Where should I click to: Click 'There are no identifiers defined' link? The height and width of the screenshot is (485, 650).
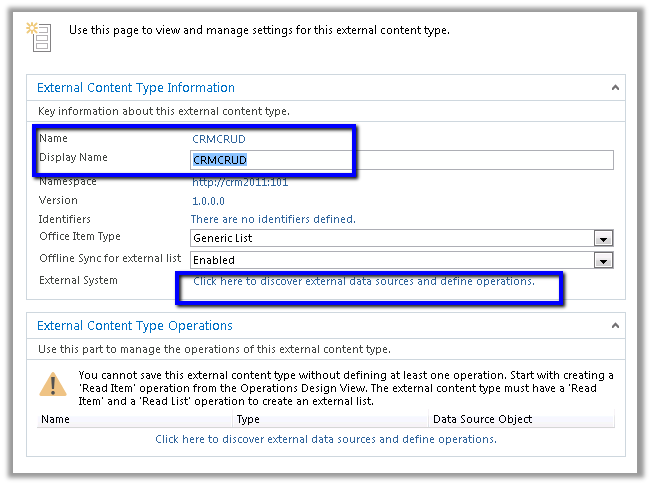click(x=272, y=219)
